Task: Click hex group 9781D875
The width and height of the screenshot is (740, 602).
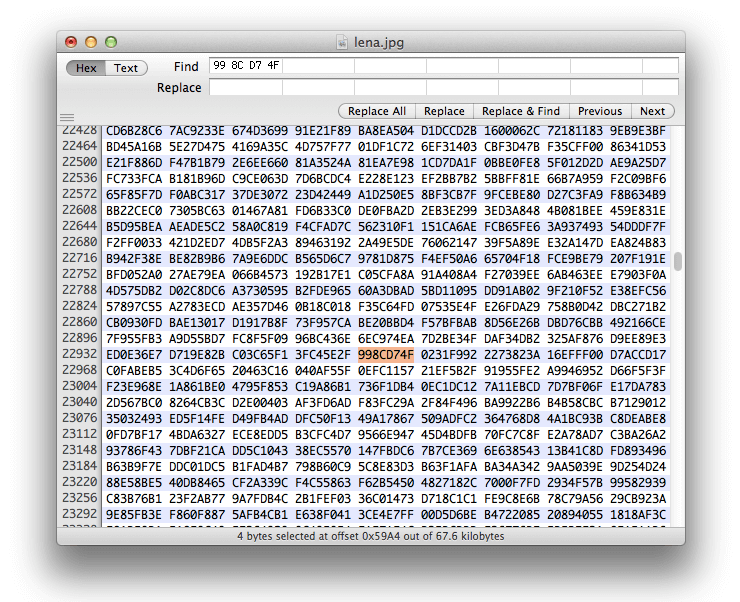Action: click(386, 259)
